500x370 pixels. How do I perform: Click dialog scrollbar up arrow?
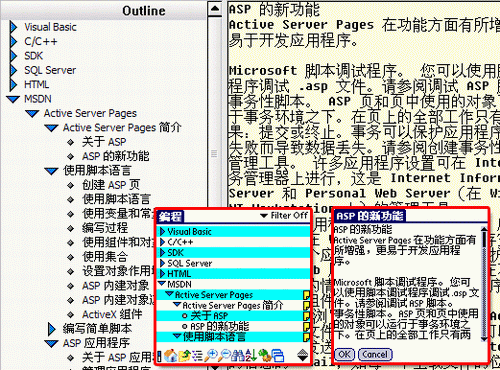(484, 229)
